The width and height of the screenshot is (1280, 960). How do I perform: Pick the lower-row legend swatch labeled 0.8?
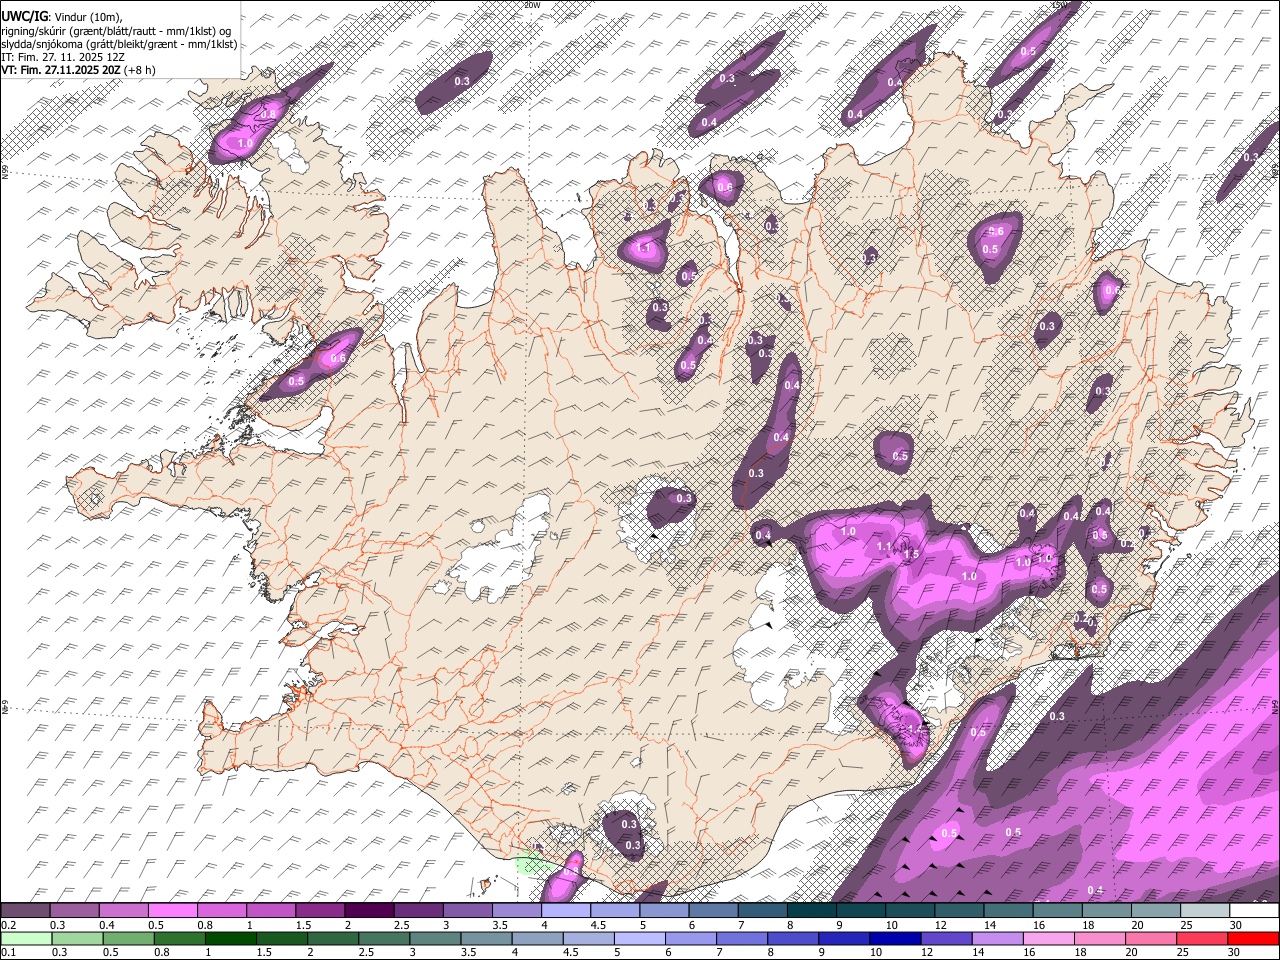pyautogui.click(x=179, y=939)
